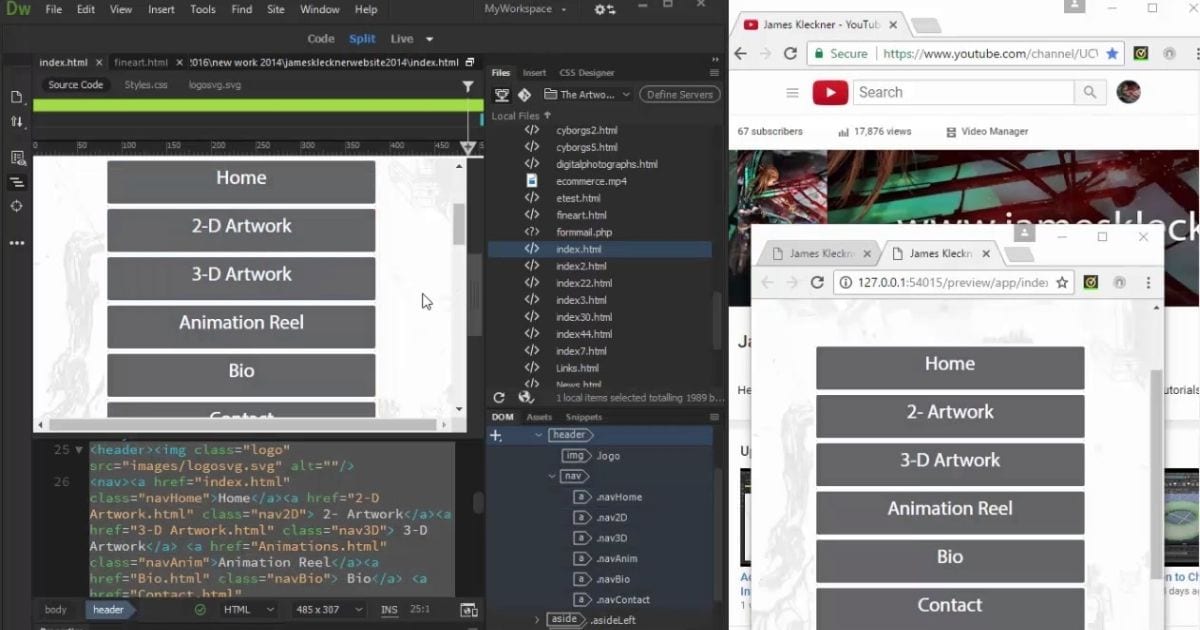Click the YouTube Search input field

tap(964, 93)
